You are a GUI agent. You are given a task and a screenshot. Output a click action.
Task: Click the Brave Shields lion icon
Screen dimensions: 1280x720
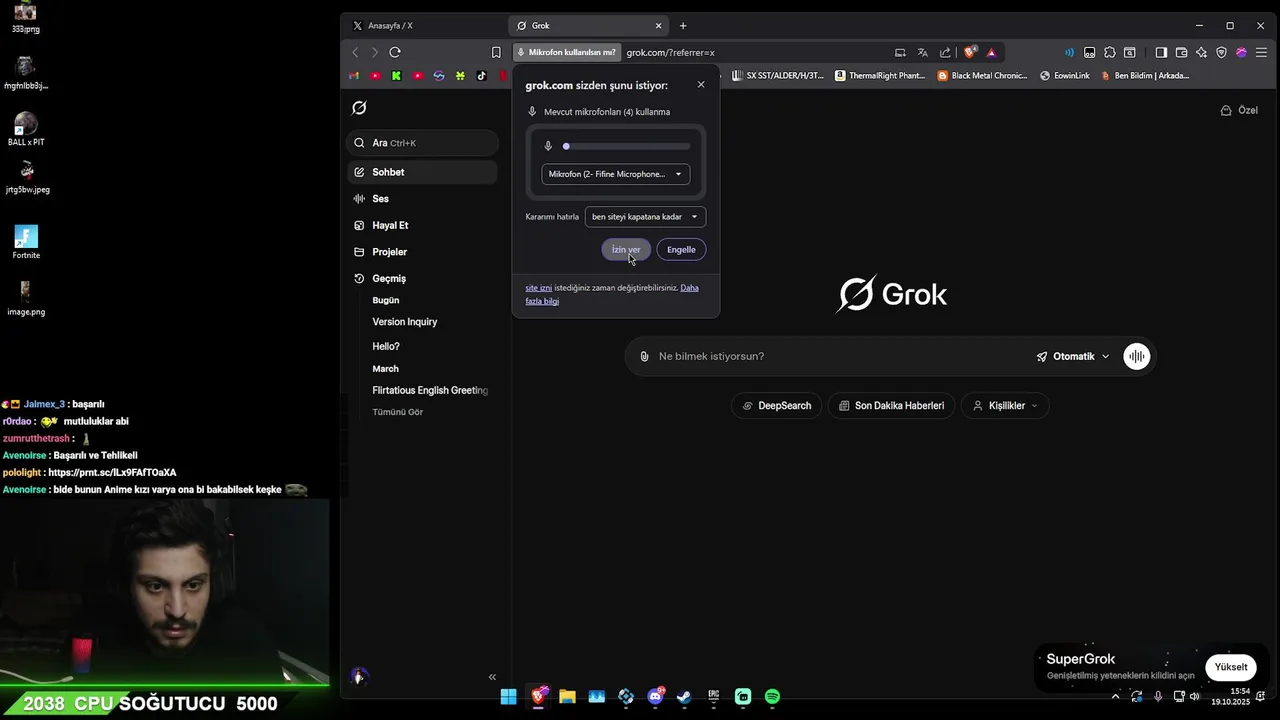(970, 52)
